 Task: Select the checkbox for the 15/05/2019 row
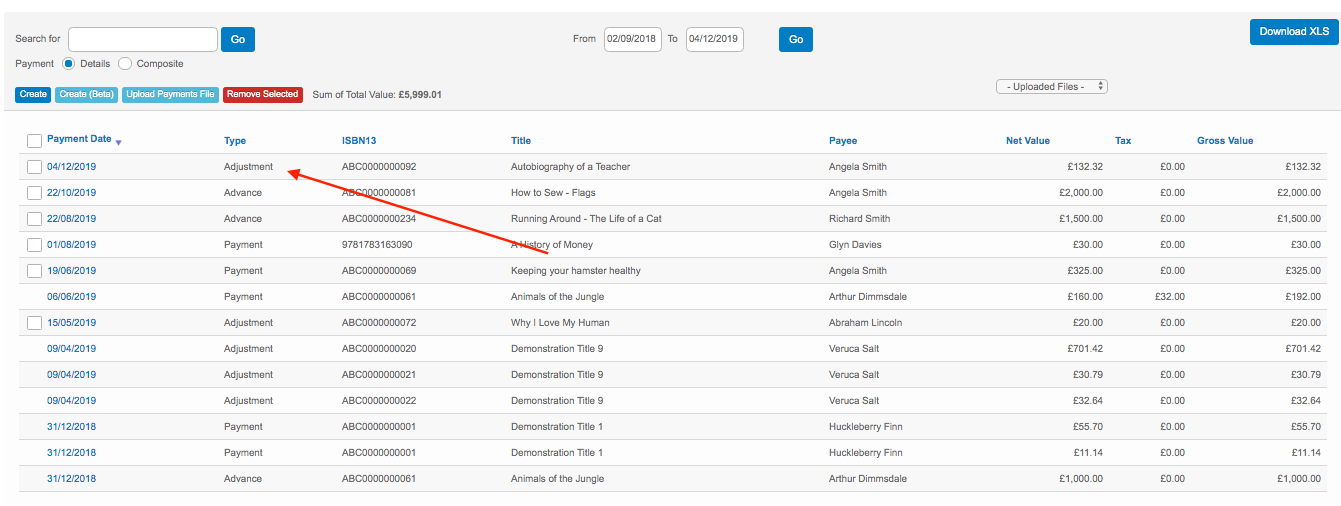coord(34,323)
